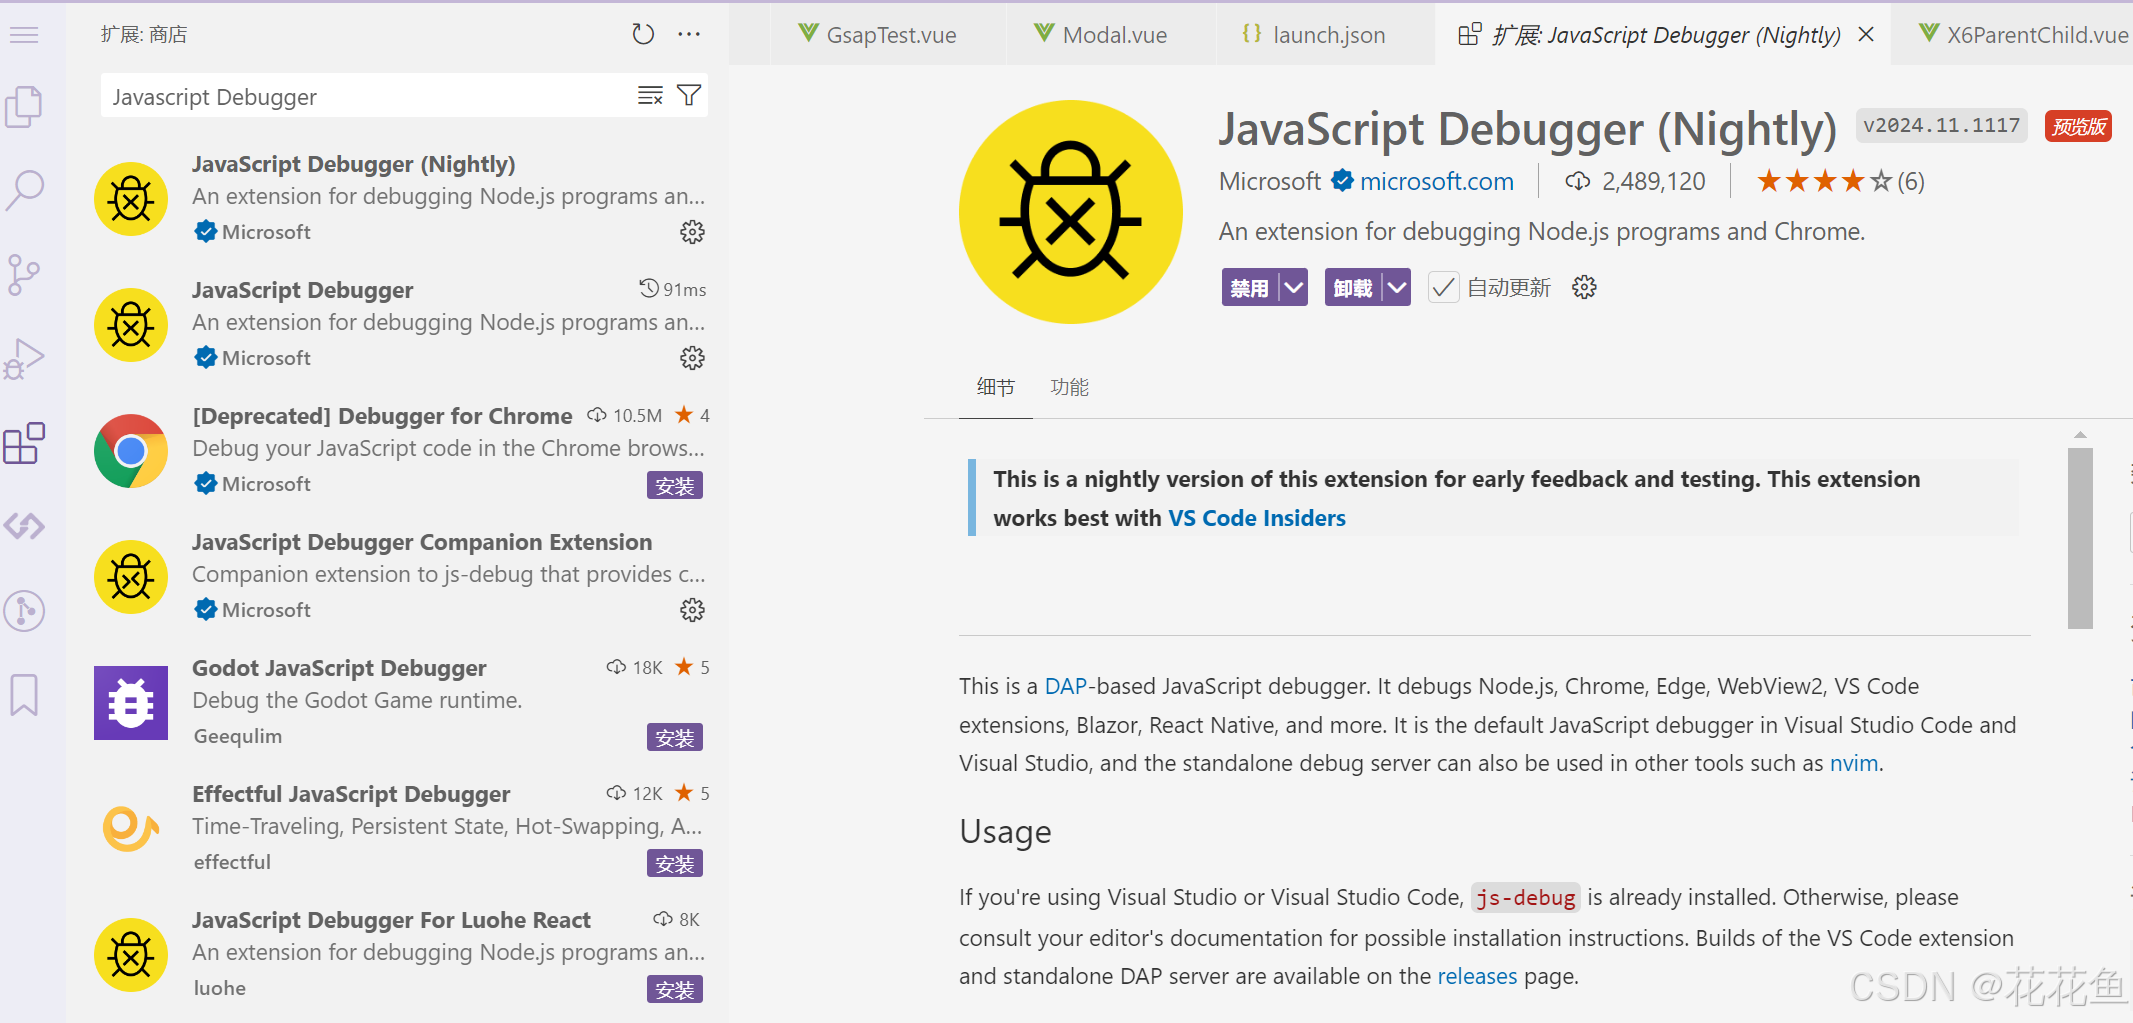This screenshot has width=2133, height=1023.
Task: Click the 禁用 disable button
Action: [1250, 288]
